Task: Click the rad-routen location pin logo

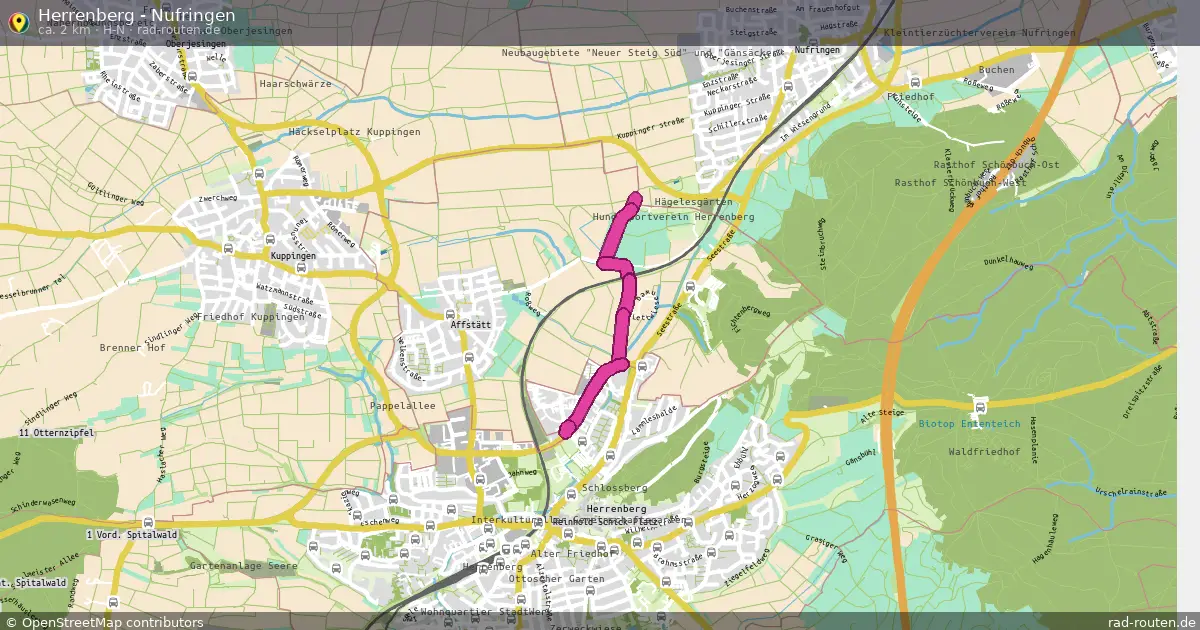Action: 18,20
